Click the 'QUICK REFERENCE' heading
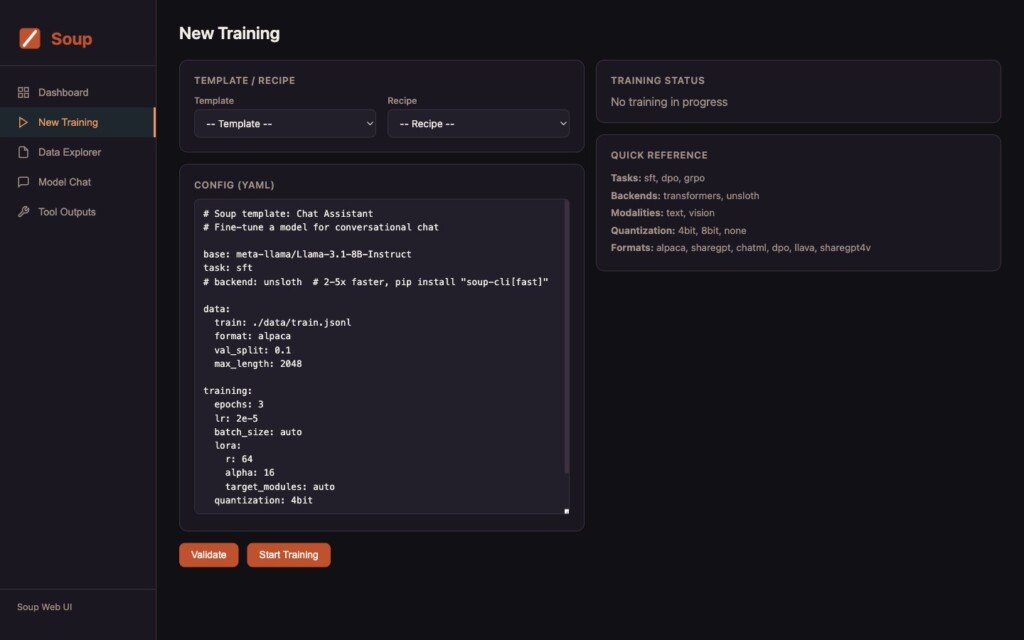Image resolution: width=1024 pixels, height=640 pixels. [659, 155]
